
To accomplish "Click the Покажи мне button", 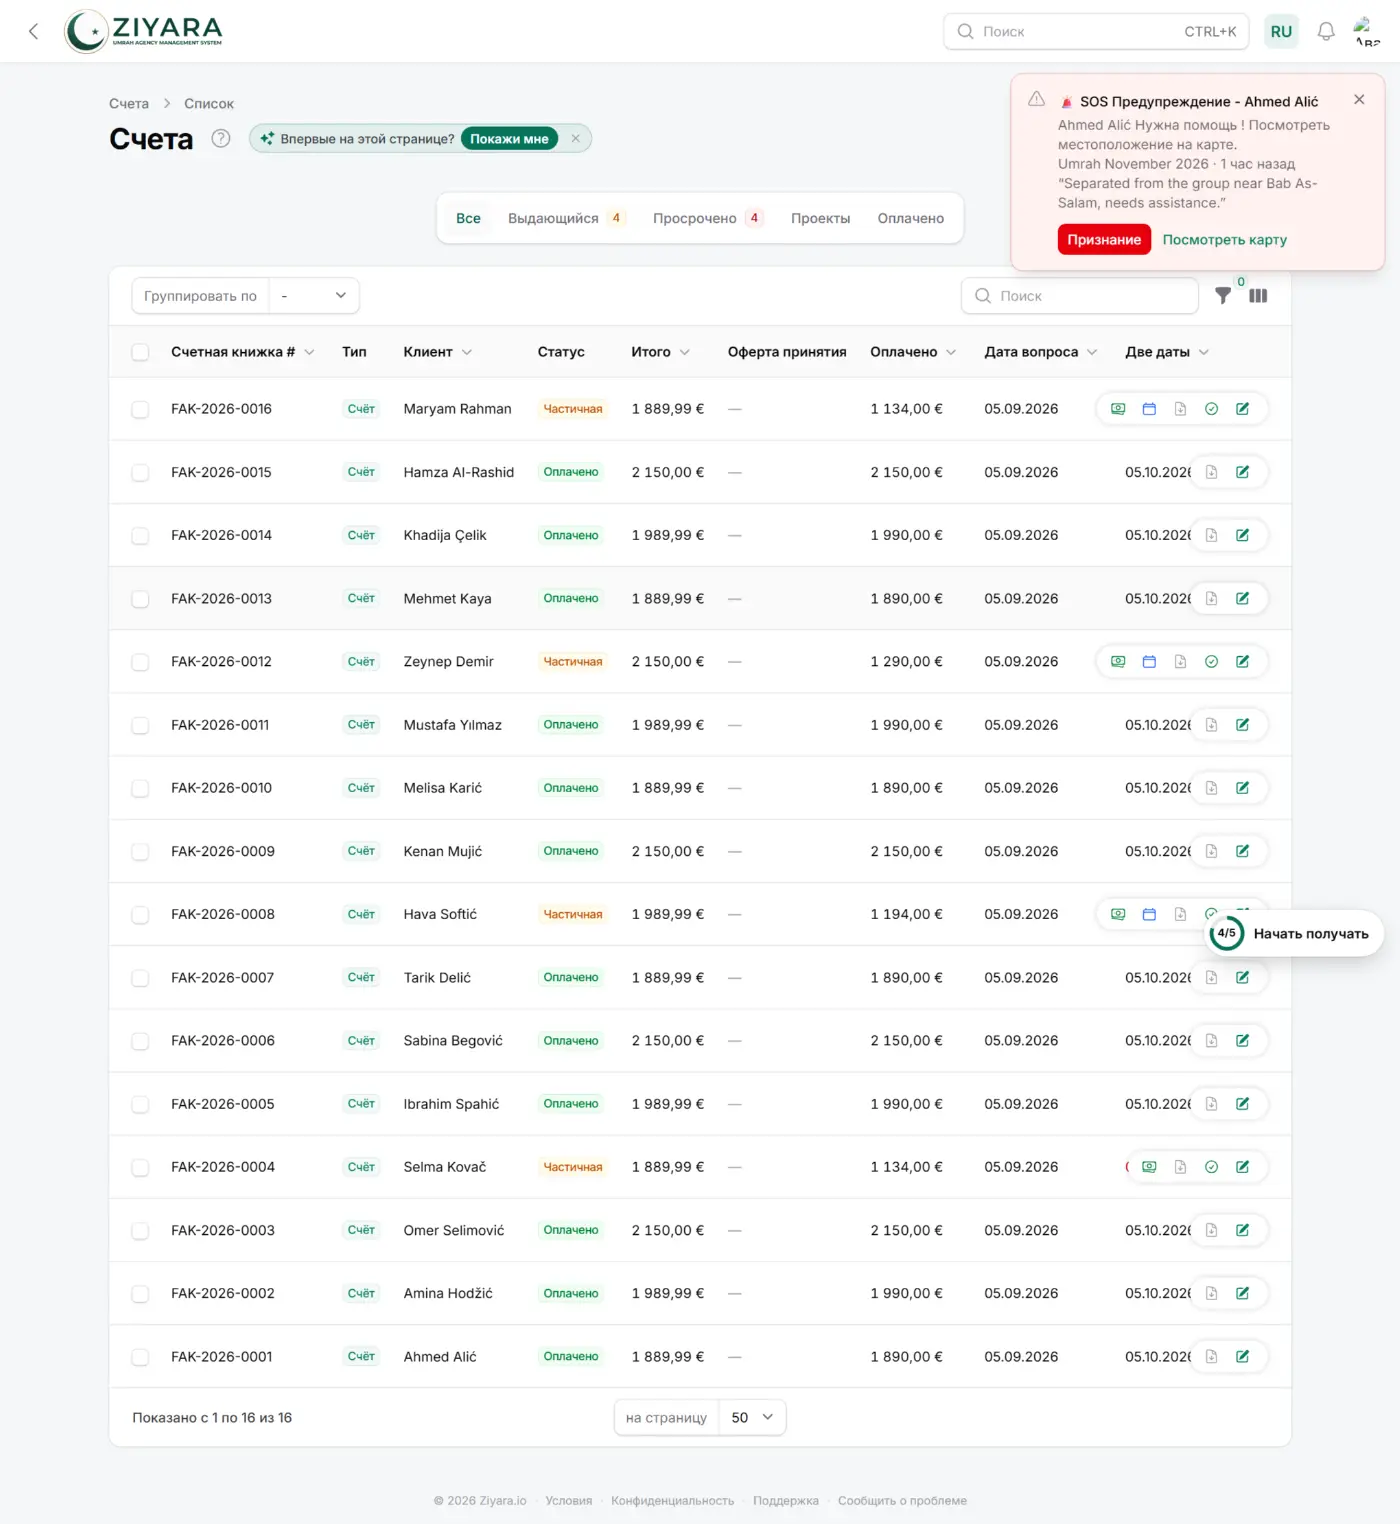I will [509, 138].
